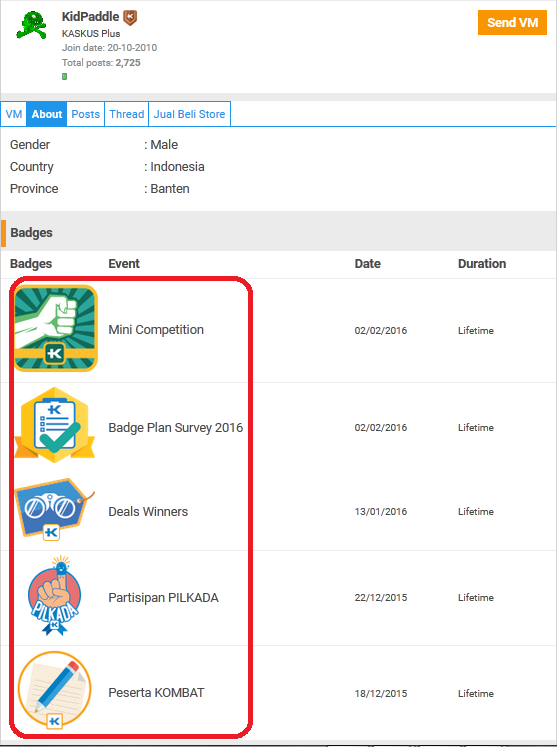Click the Date column header
The height and width of the screenshot is (747, 557).
(367, 263)
